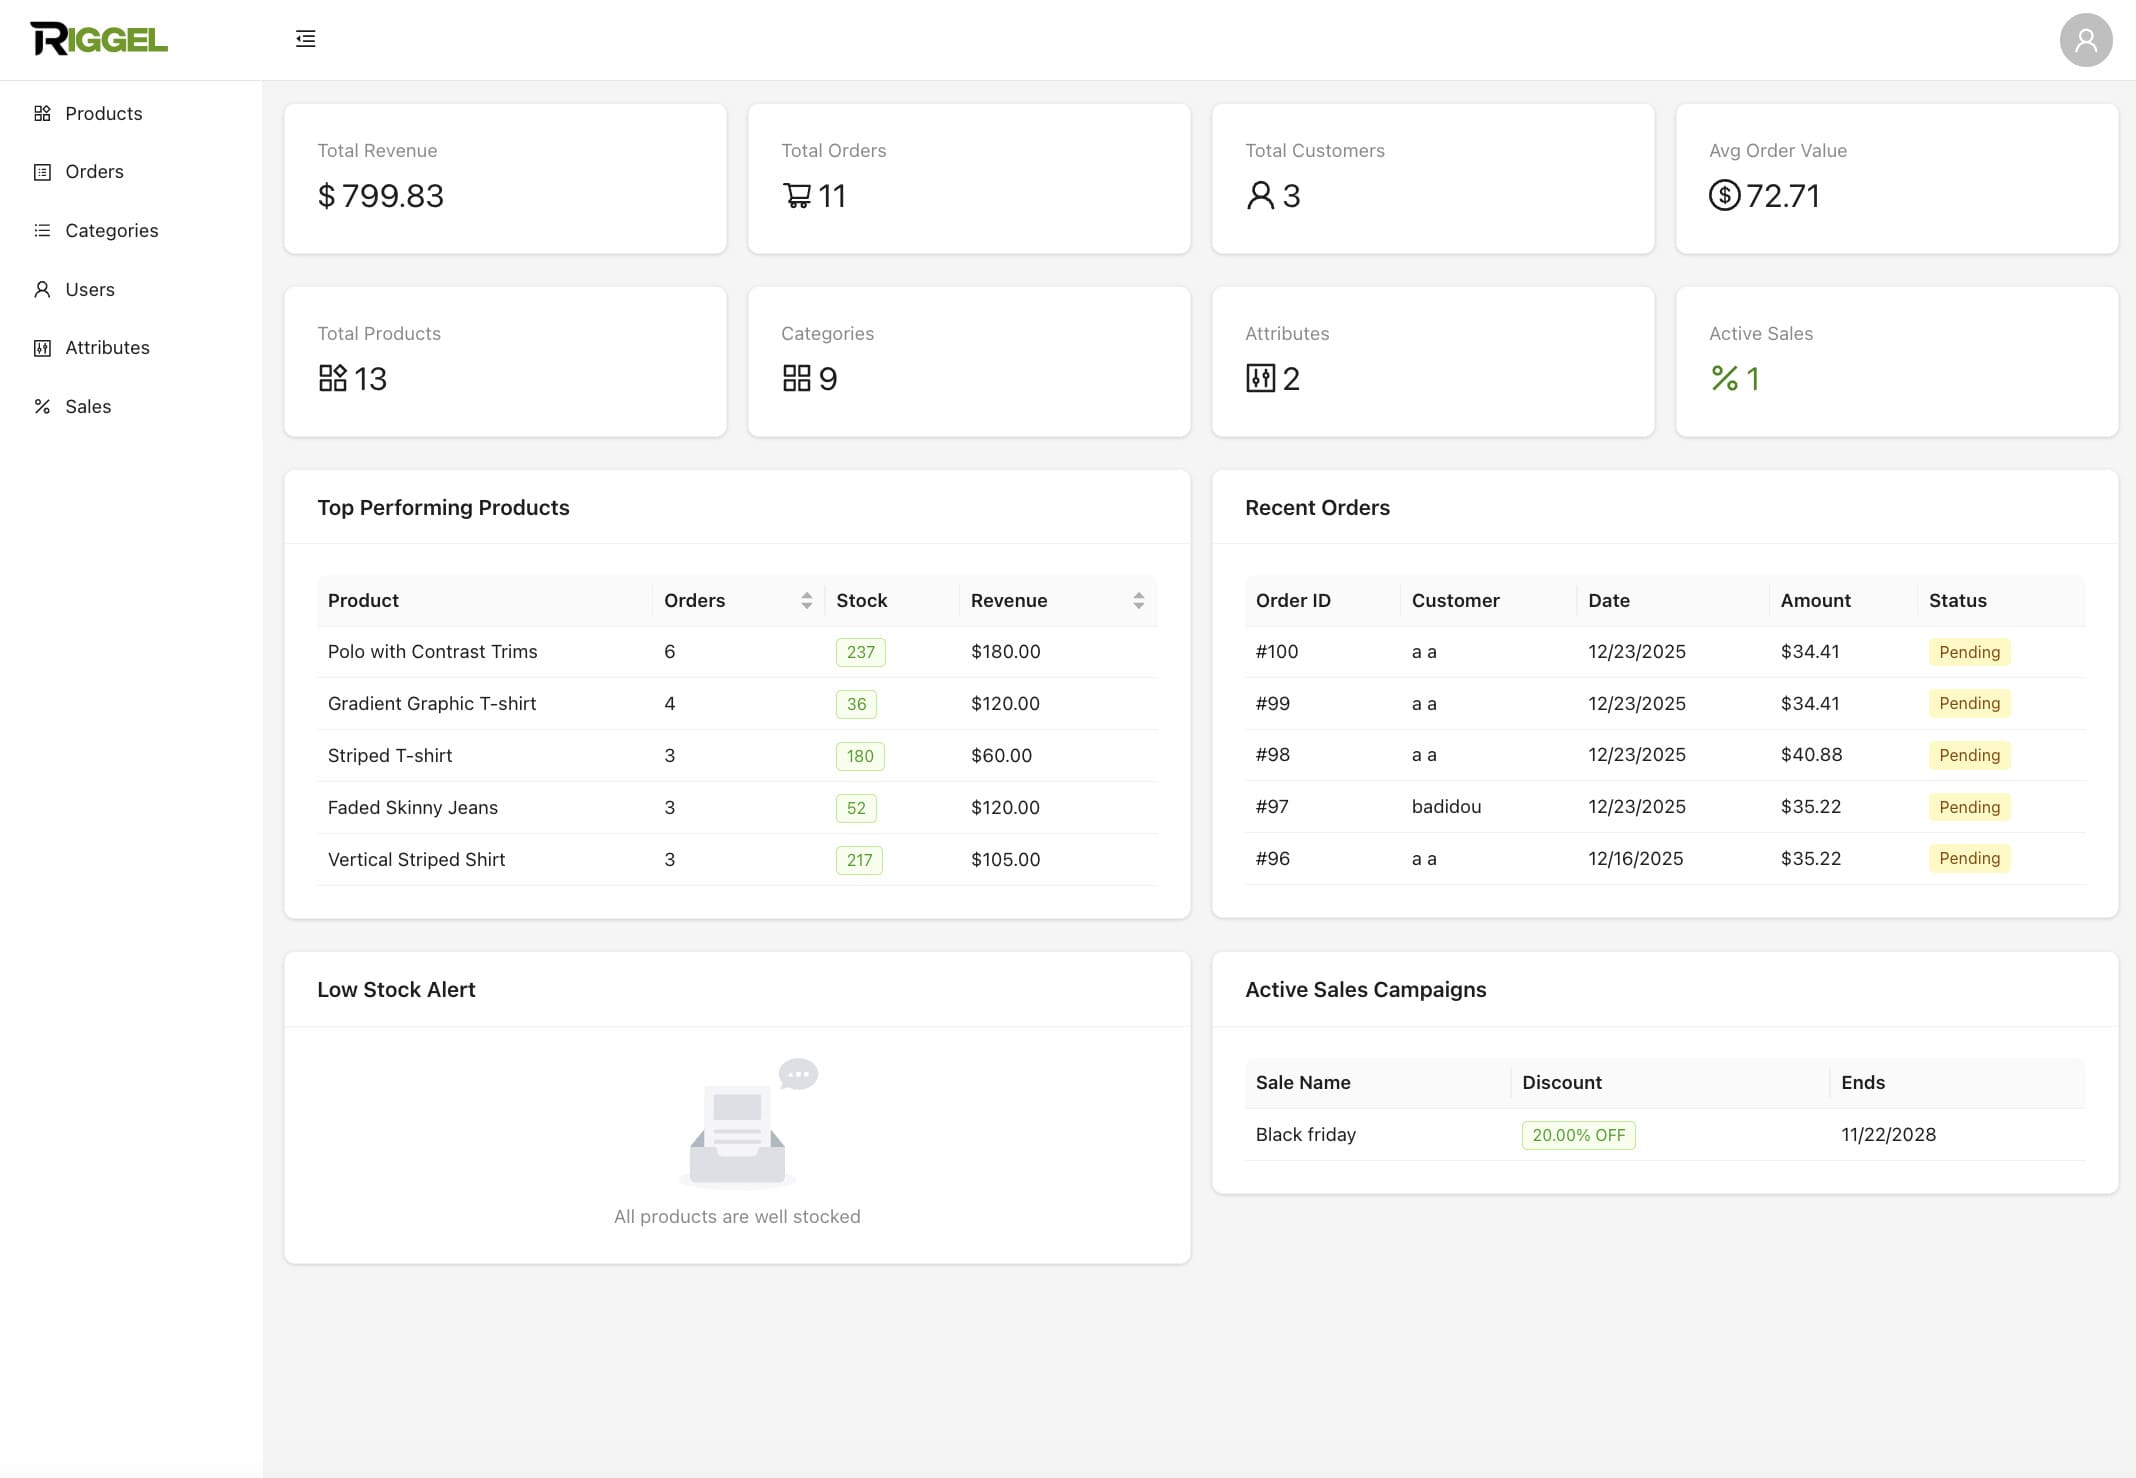Screen dimensions: 2136x1478
Task: Select the Orders icon in the sidebar
Action: point(41,171)
